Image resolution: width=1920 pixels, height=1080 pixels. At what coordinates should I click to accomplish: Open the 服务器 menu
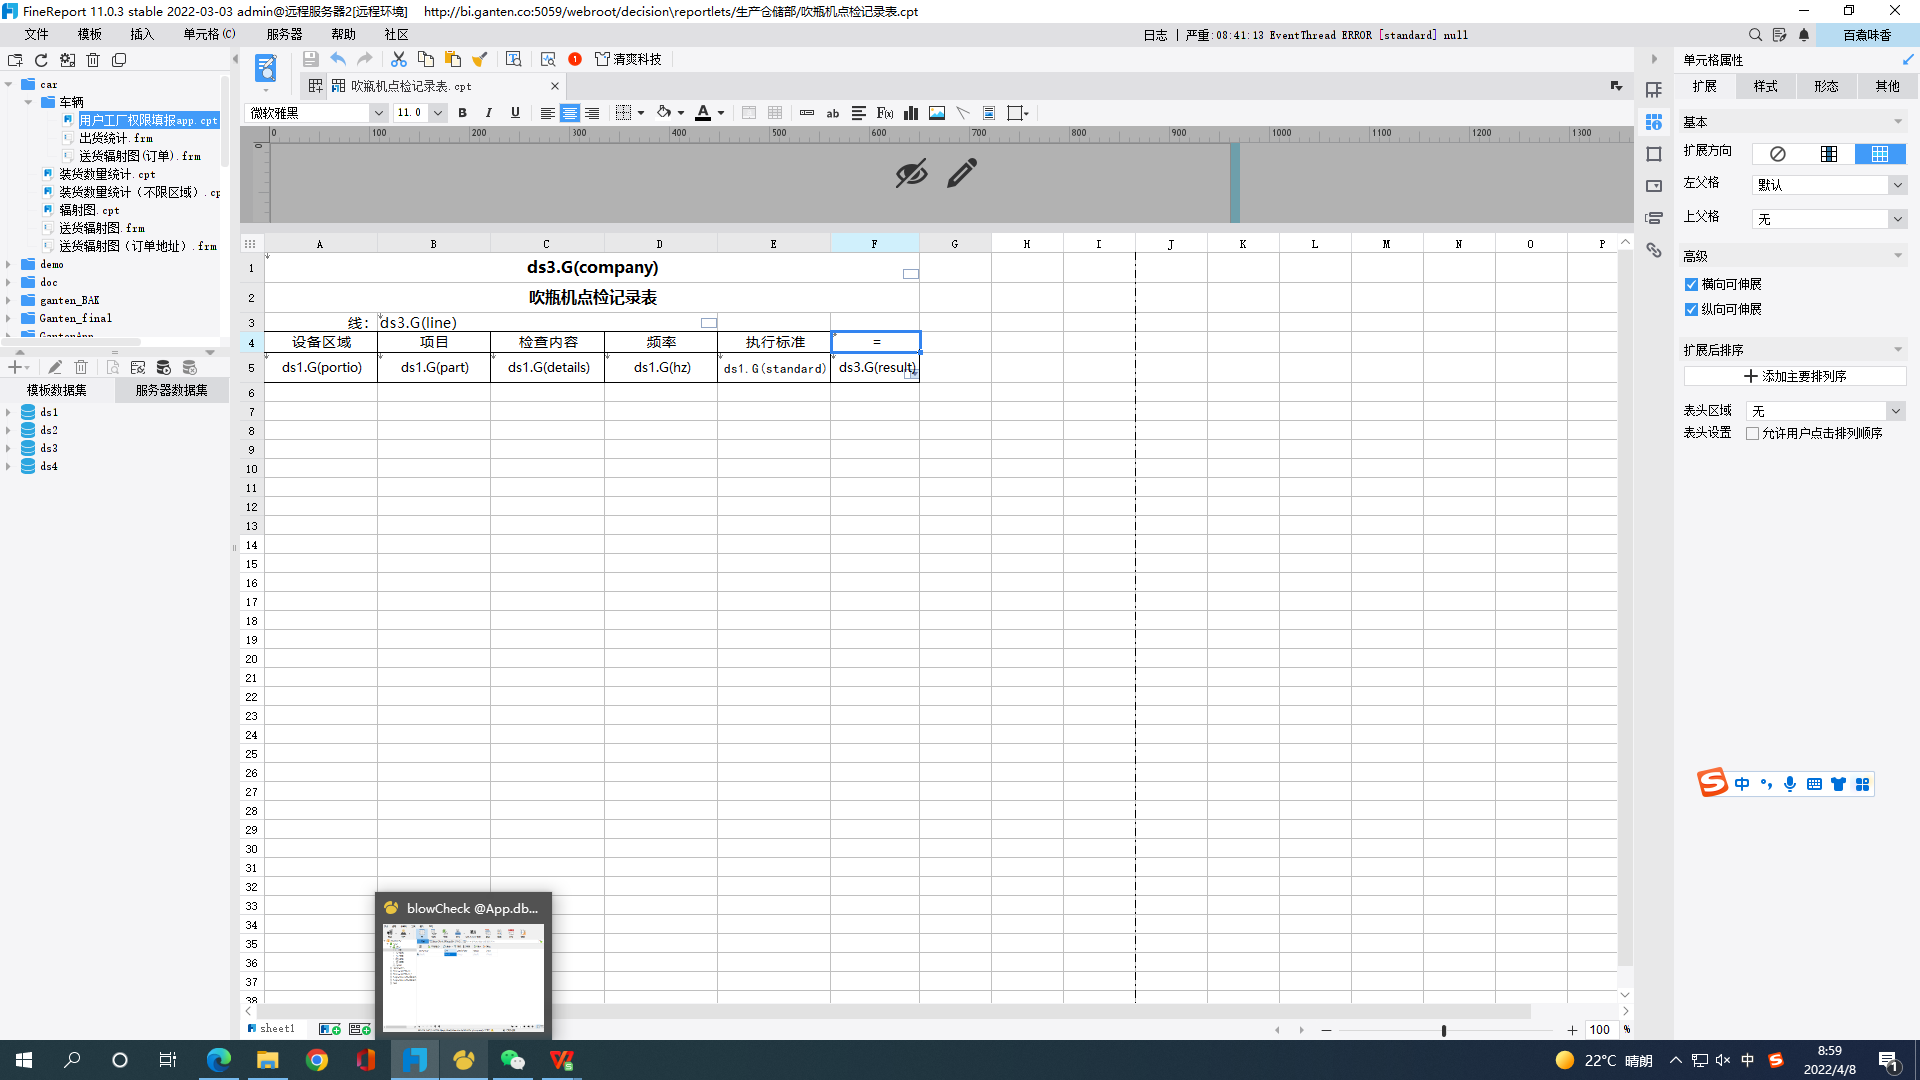point(285,34)
